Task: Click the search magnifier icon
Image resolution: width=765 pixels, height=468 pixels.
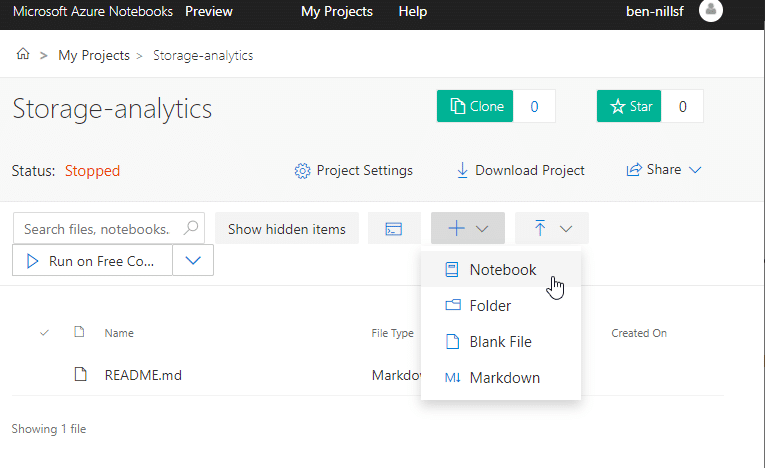Action: [191, 228]
